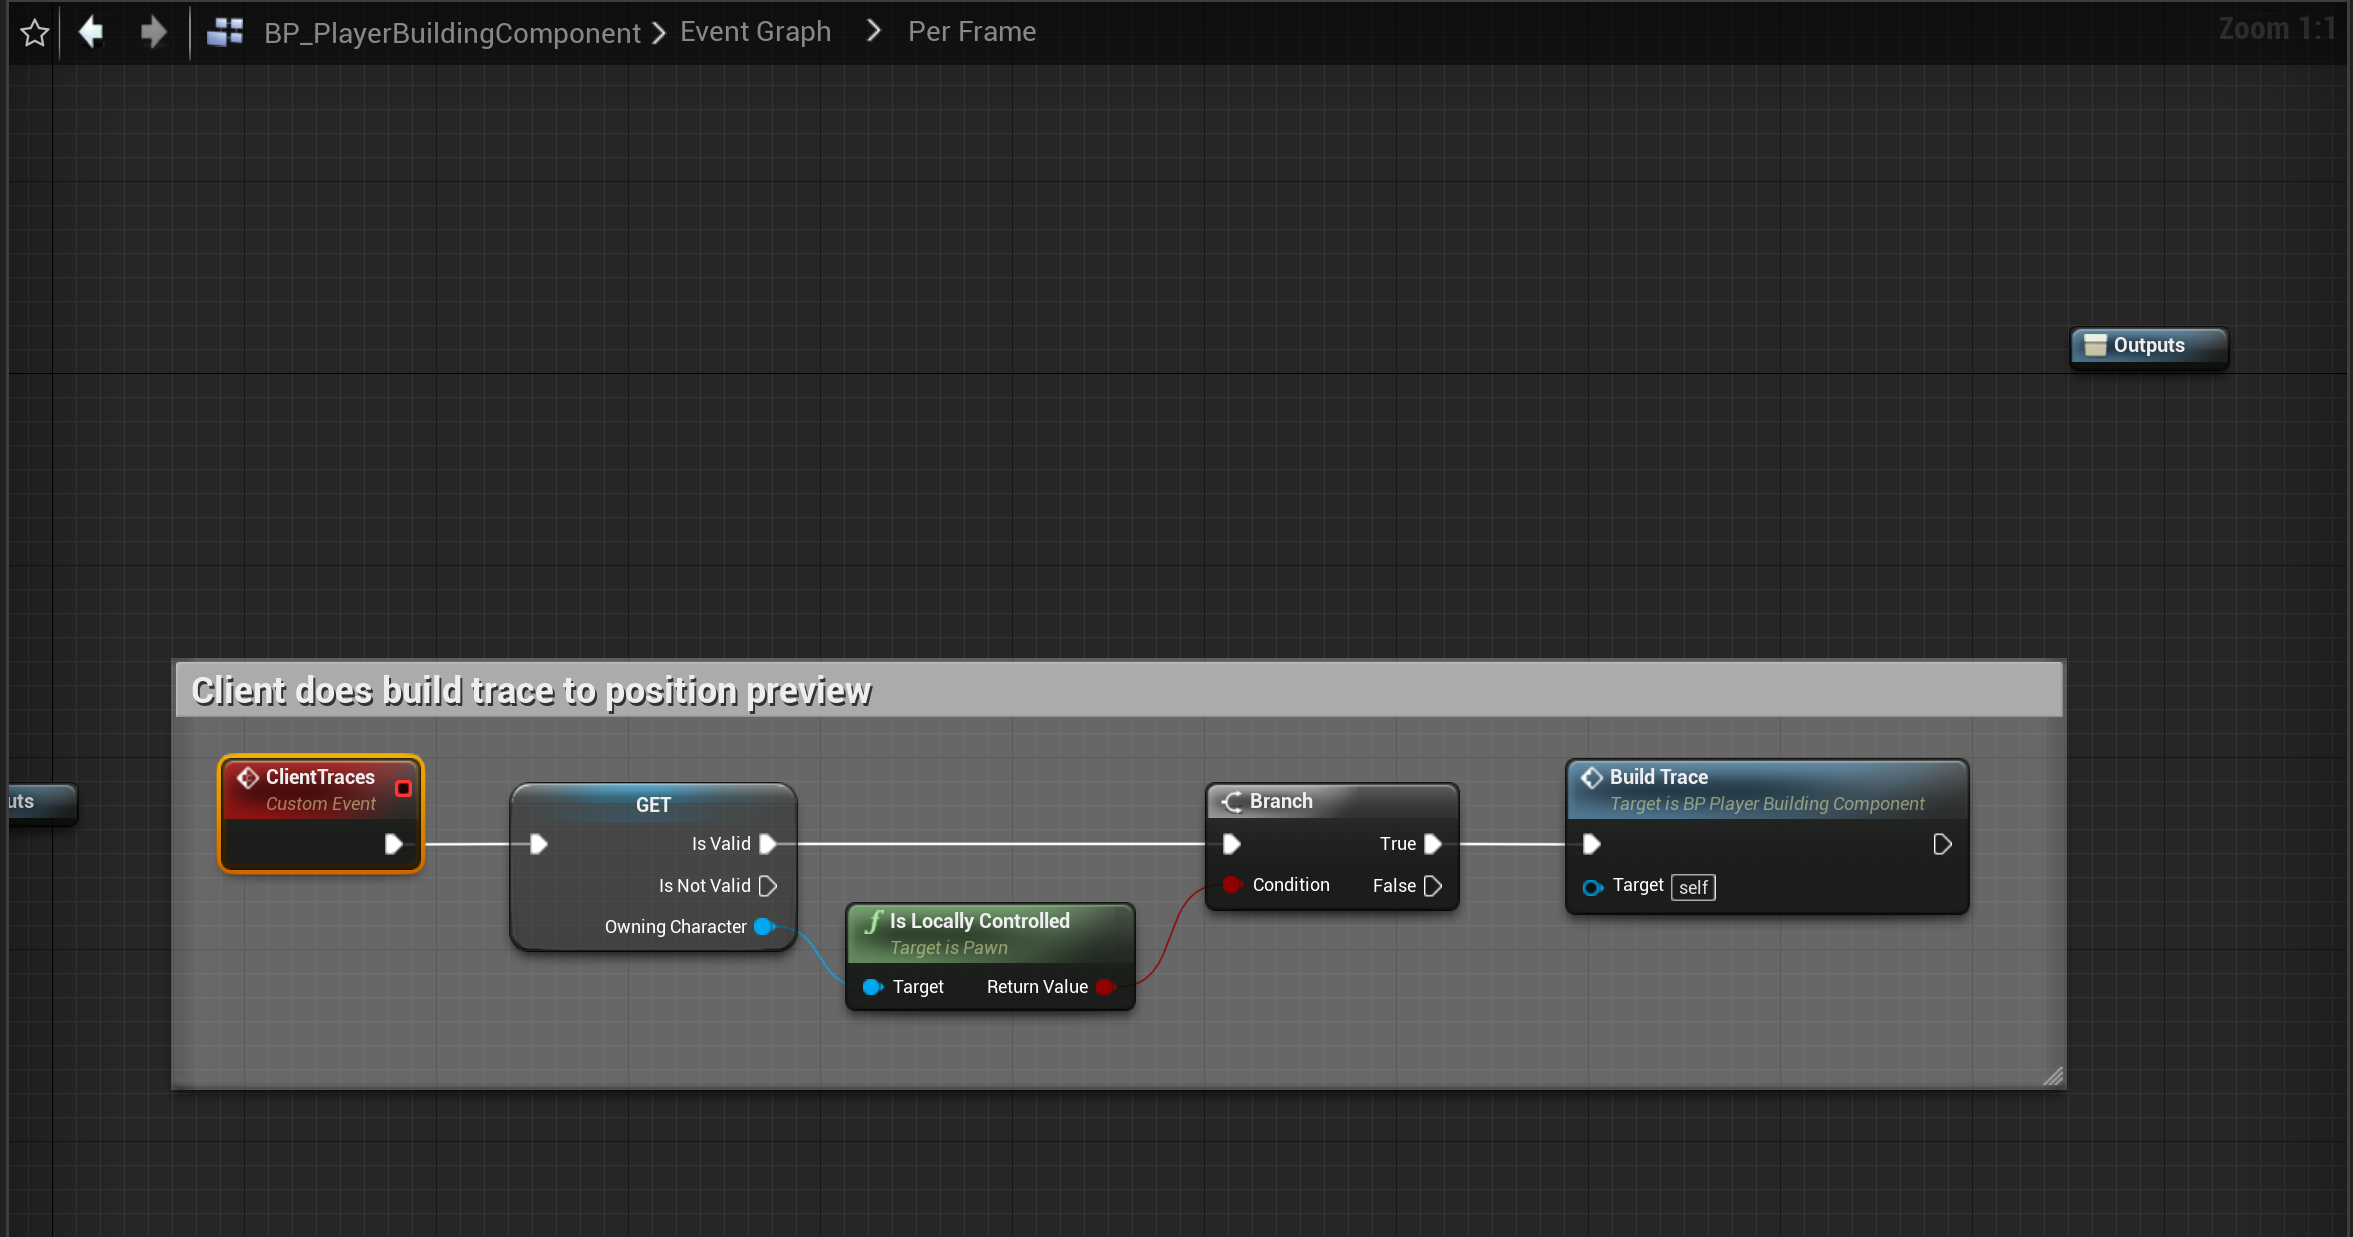
Task: Click the Branch node icon
Action: [1232, 801]
